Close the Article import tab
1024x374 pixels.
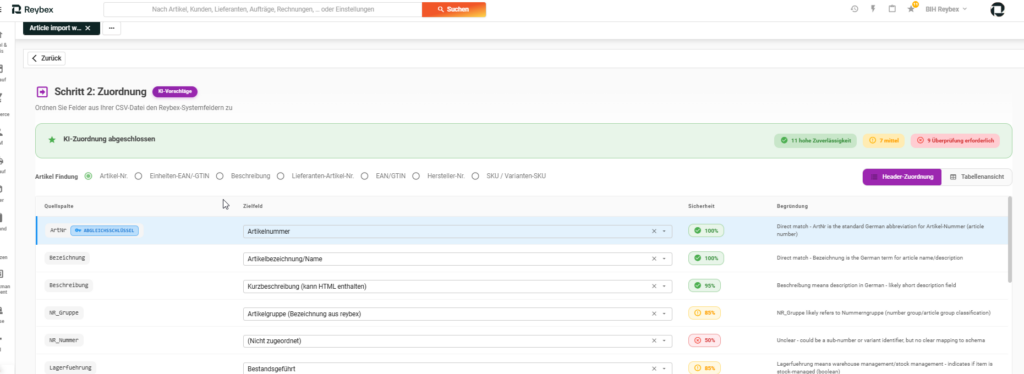click(88, 28)
